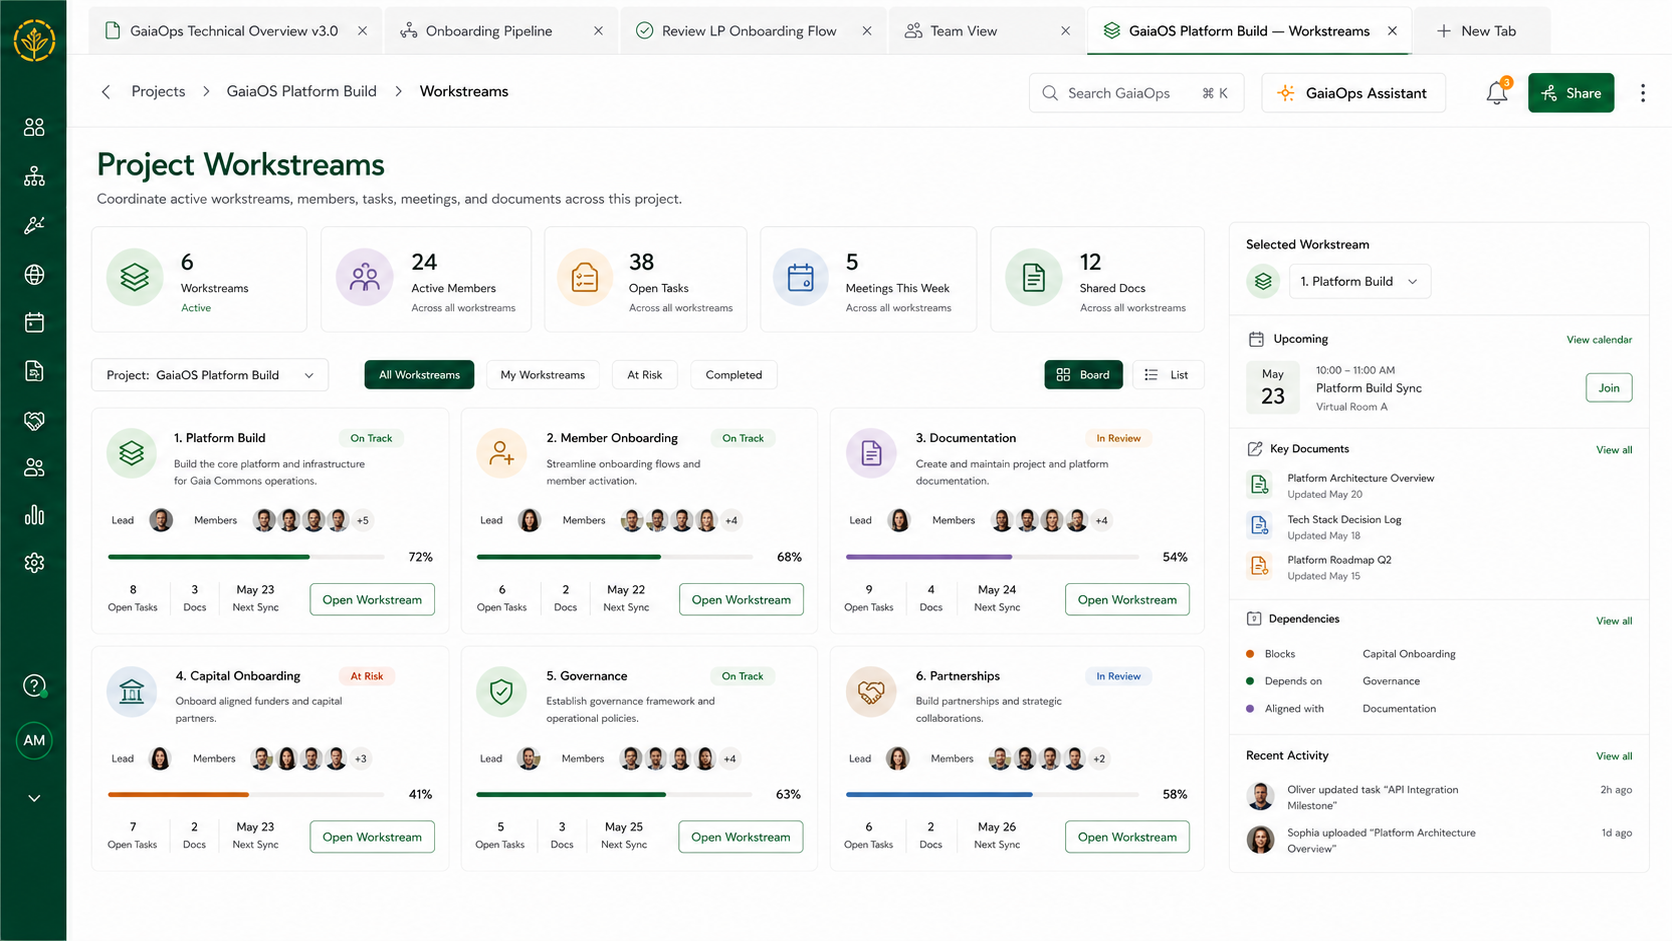Open the settings gear sidebar icon
This screenshot has height=941, width=1672.
click(34, 563)
